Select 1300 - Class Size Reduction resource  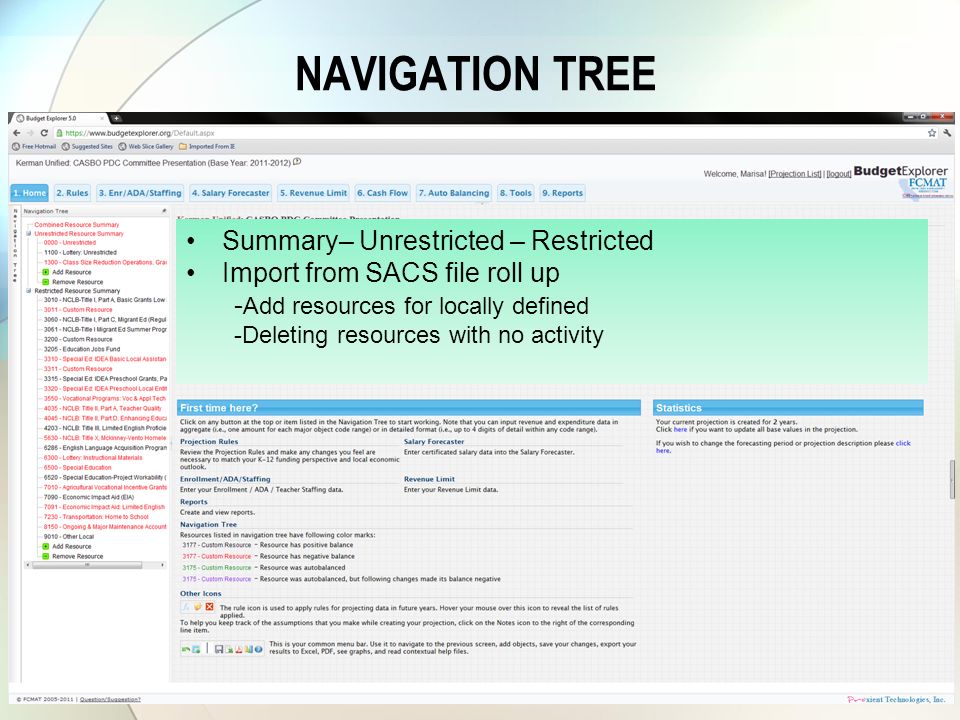(x=105, y=262)
